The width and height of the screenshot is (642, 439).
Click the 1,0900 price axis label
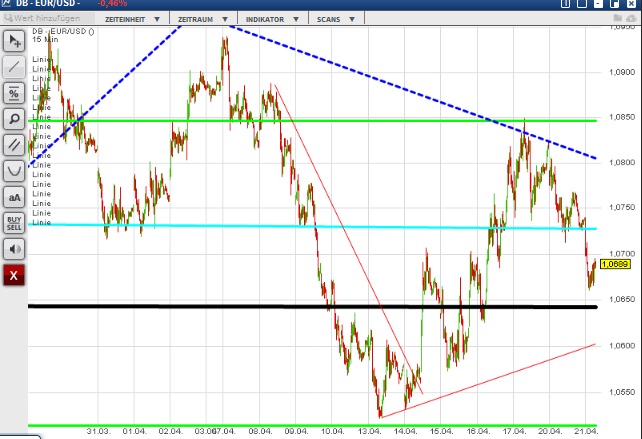(x=622, y=72)
